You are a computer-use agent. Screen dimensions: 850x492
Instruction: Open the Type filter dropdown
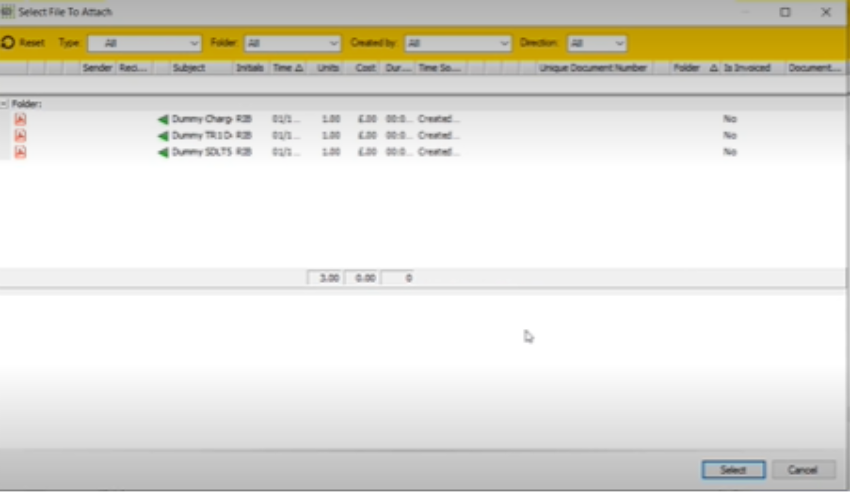(144, 43)
